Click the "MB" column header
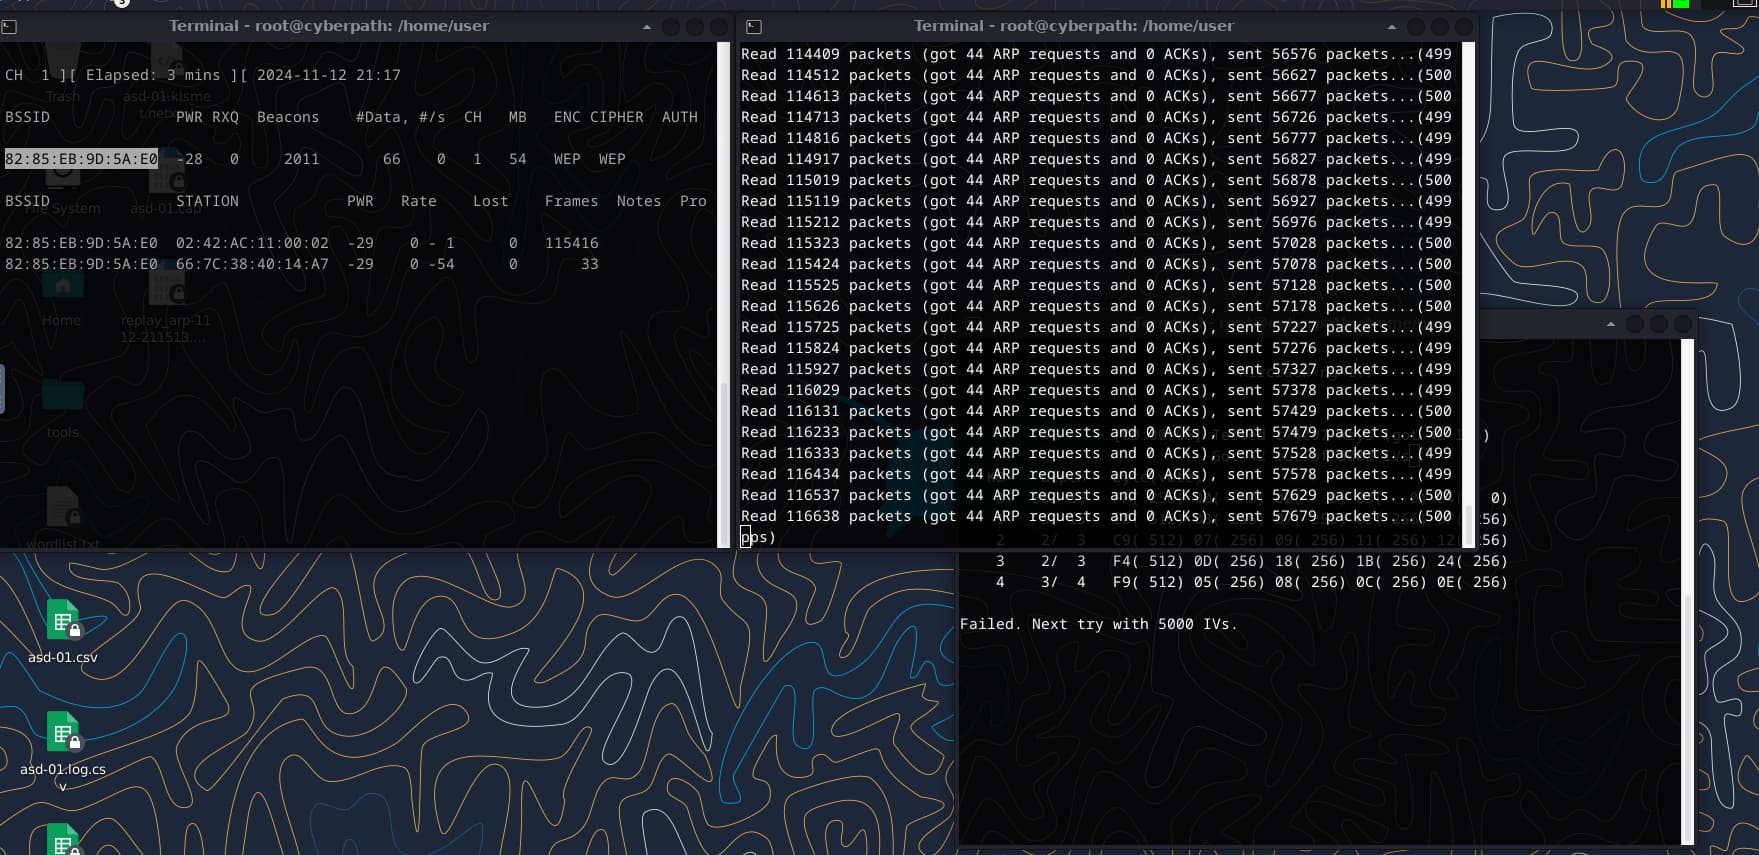The image size is (1759, 855). 517,117
